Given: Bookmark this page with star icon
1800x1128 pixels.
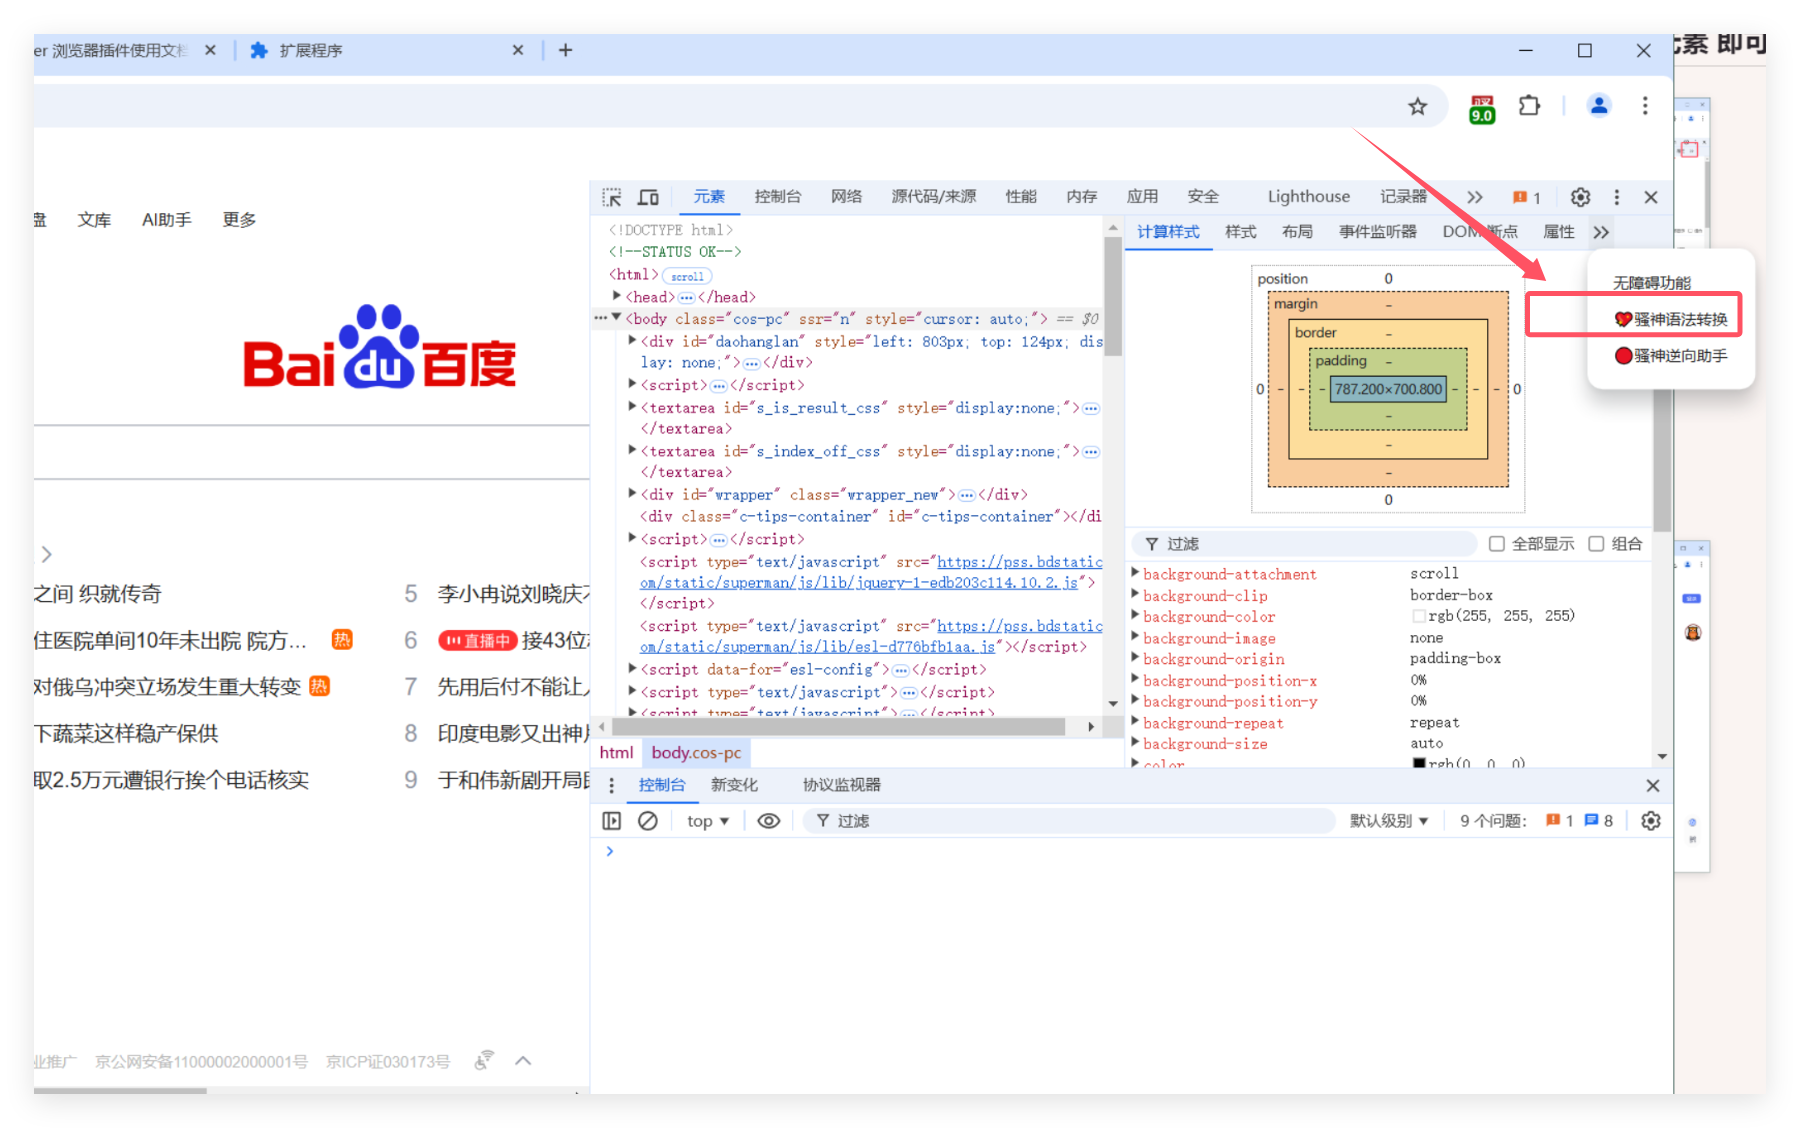Looking at the screenshot, I should (x=1417, y=106).
